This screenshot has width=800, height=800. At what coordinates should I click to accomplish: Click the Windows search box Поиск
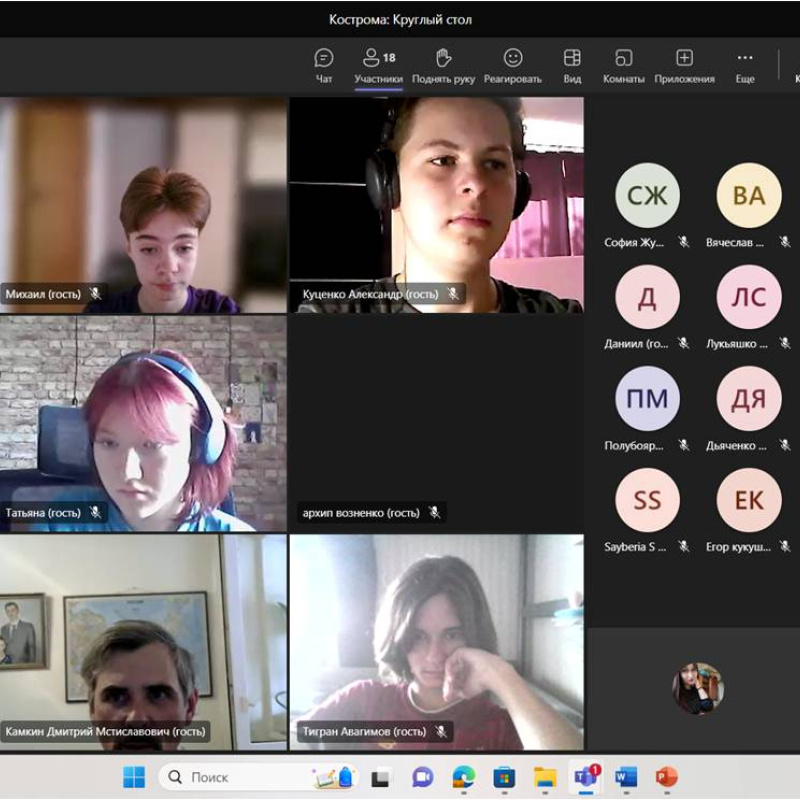click(x=240, y=777)
